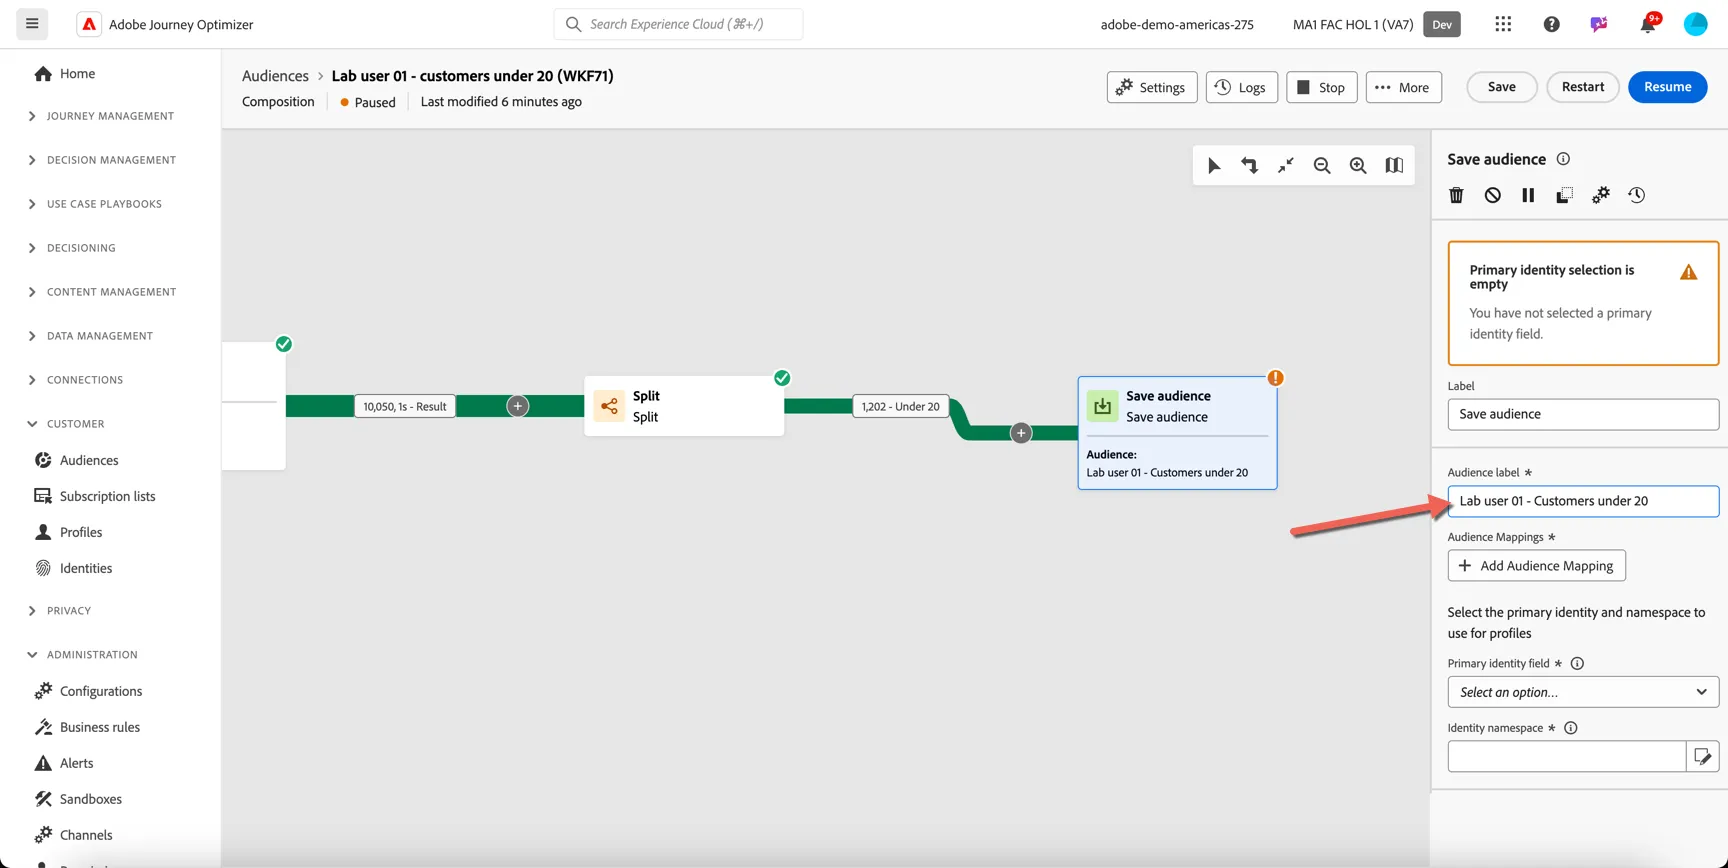The height and width of the screenshot is (868, 1728).
Task: Open the user profile avatar
Action: [x=1695, y=24]
